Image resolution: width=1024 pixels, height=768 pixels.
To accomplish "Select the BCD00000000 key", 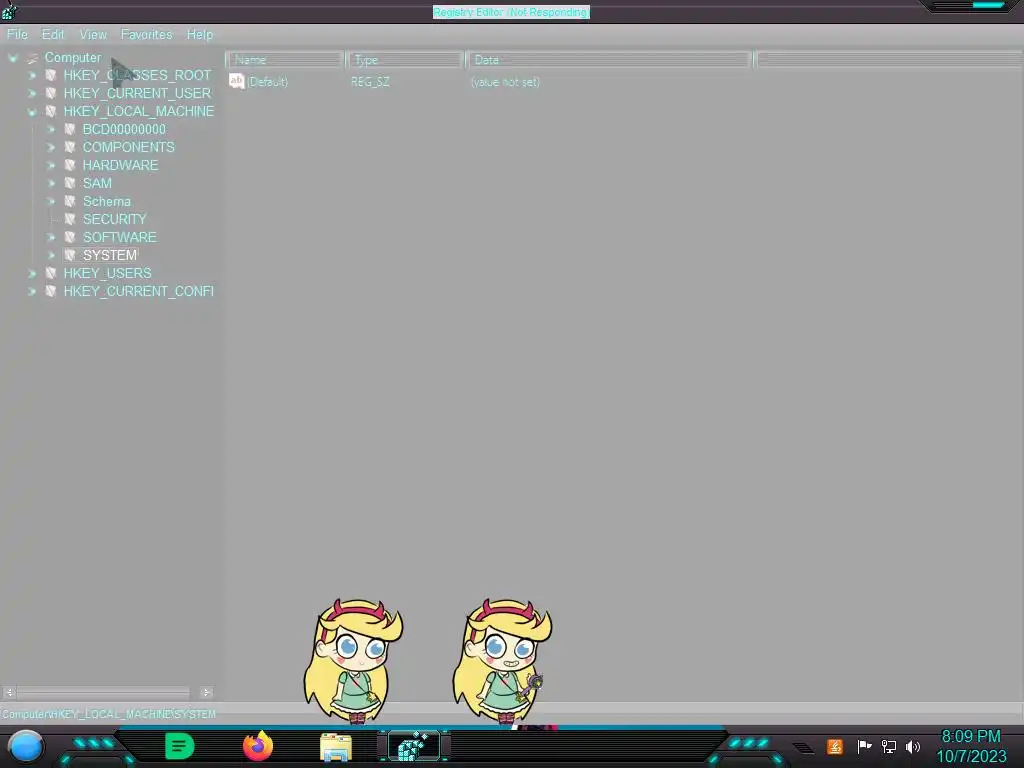I will 124,129.
